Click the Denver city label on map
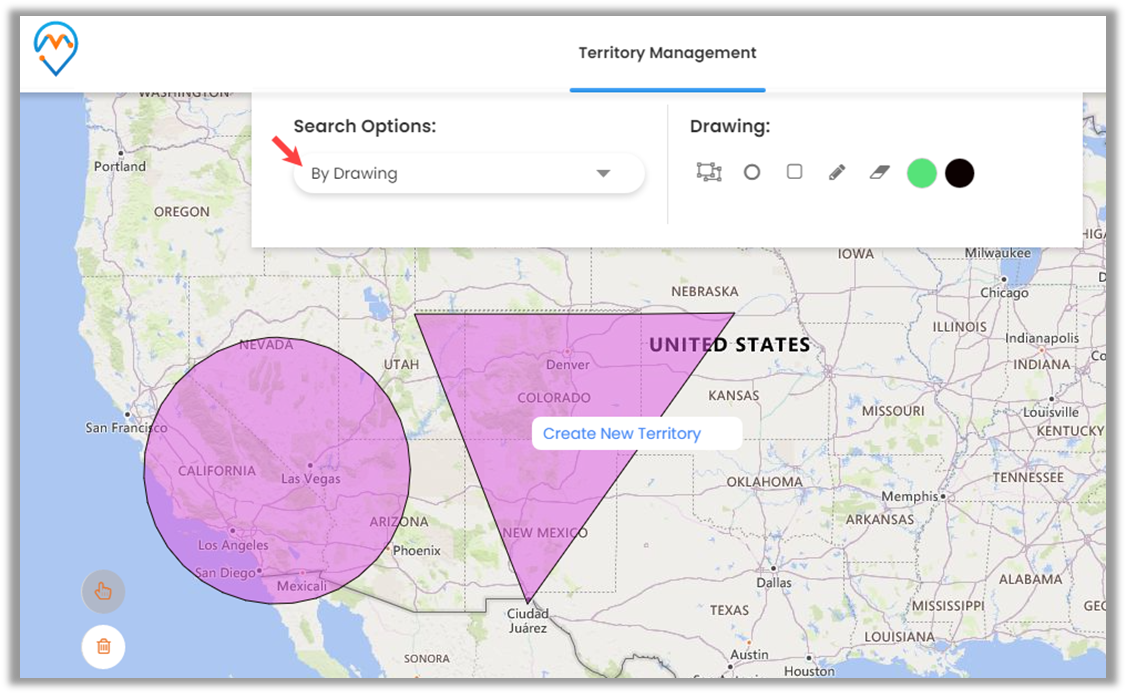The image size is (1127, 694). click(x=567, y=364)
